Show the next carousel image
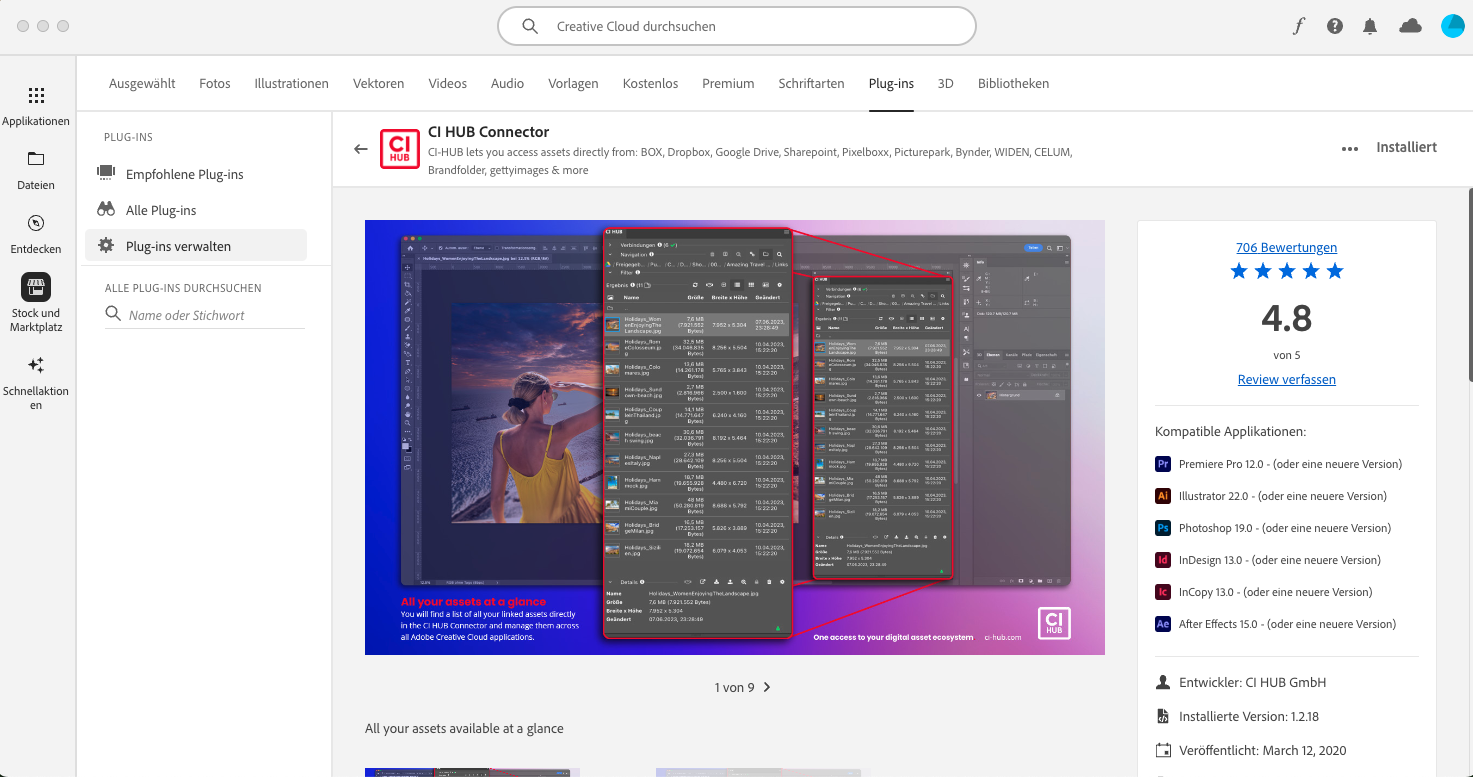This screenshot has height=777, width=1473. [x=766, y=687]
